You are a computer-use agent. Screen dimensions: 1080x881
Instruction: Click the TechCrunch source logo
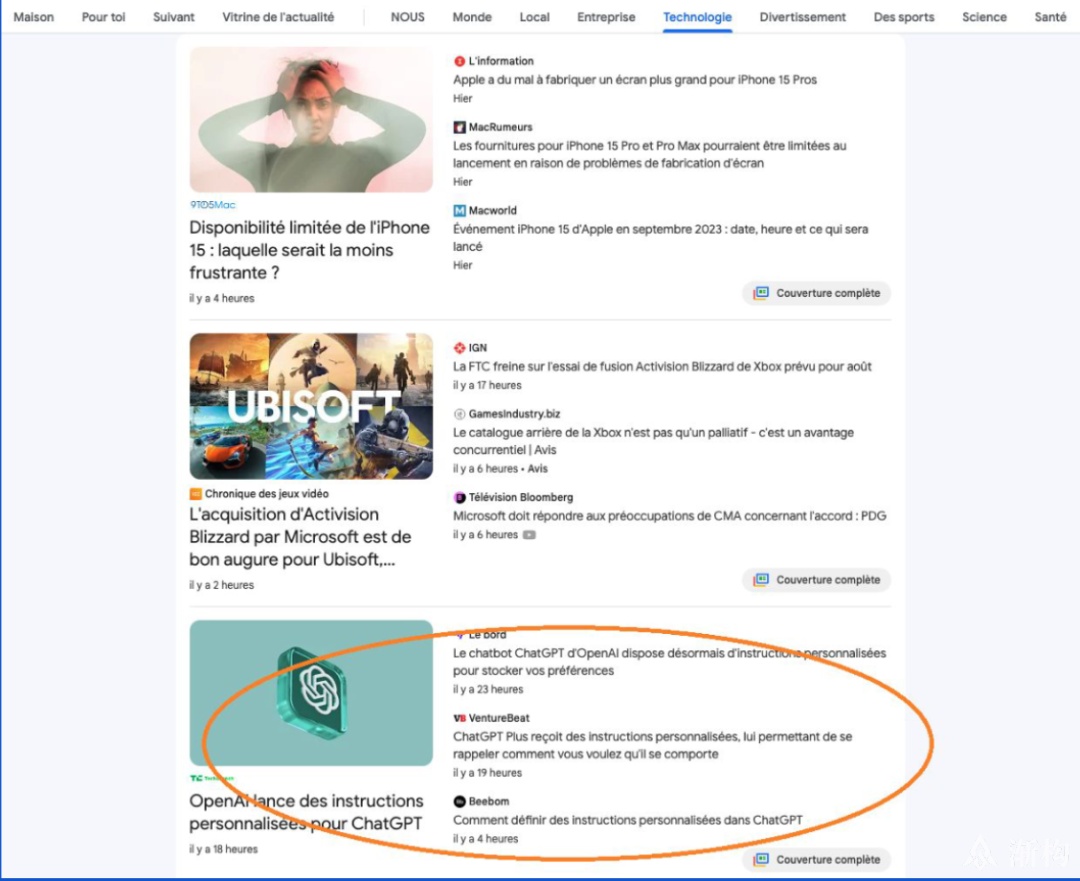pos(211,778)
